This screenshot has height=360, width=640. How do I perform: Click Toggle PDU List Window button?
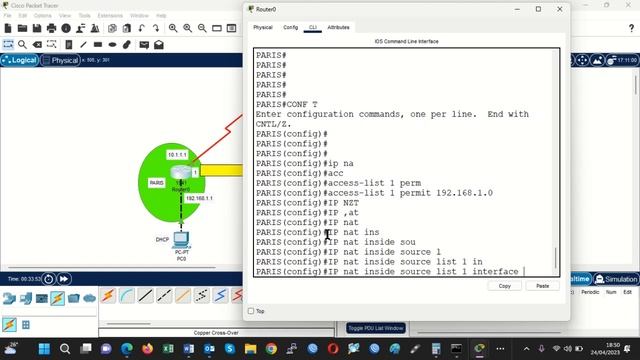(x=376, y=328)
